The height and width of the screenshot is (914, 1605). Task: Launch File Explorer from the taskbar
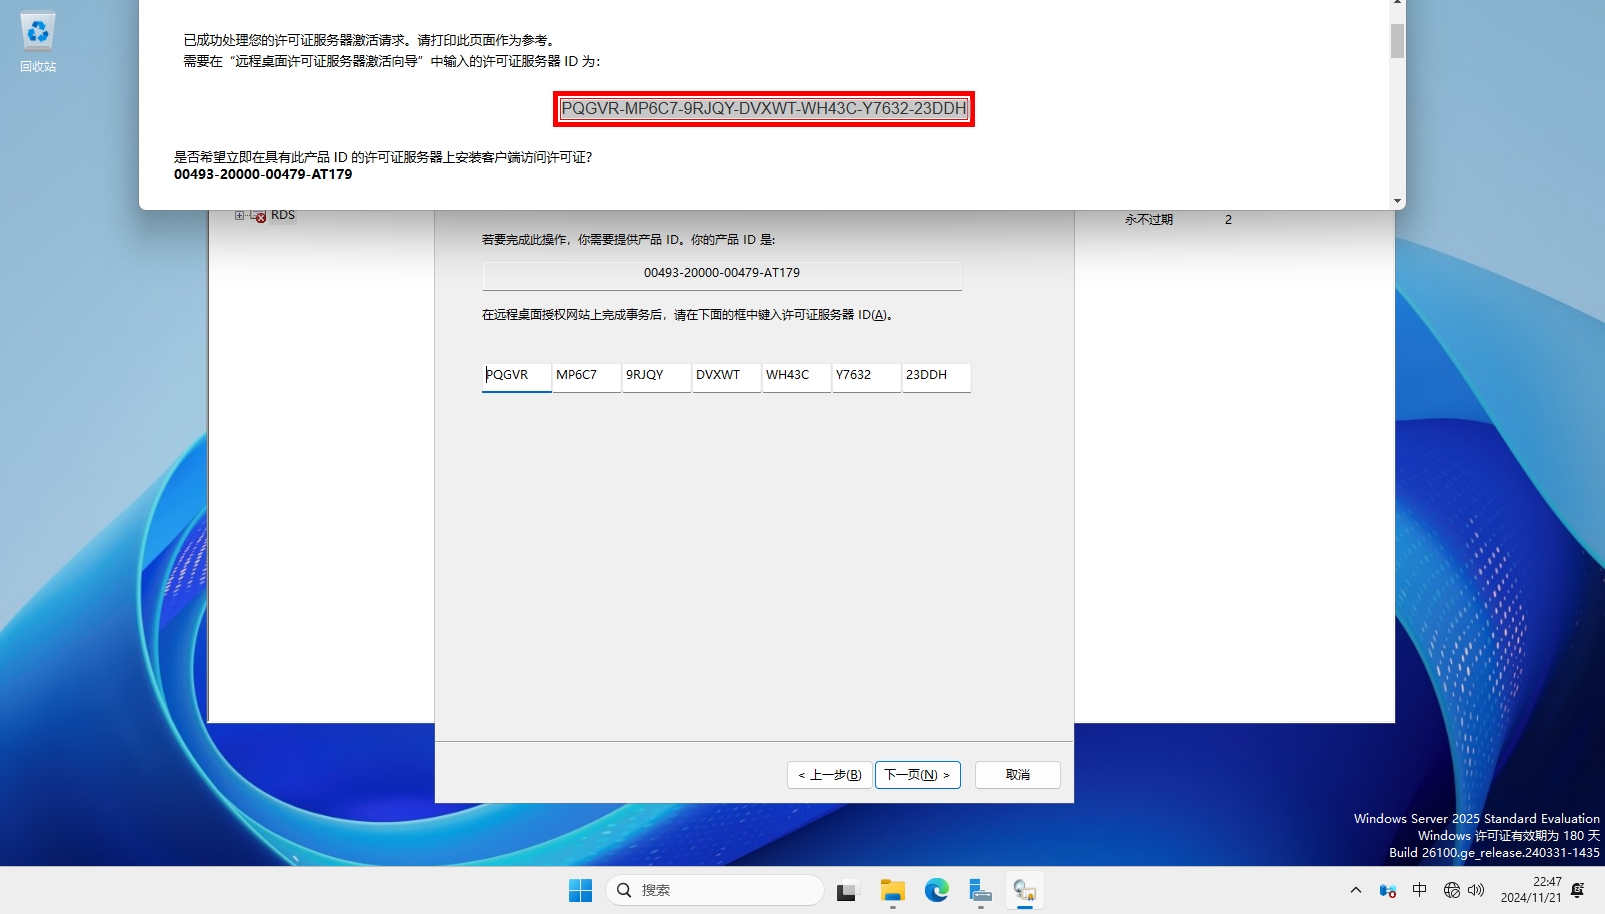coord(892,890)
